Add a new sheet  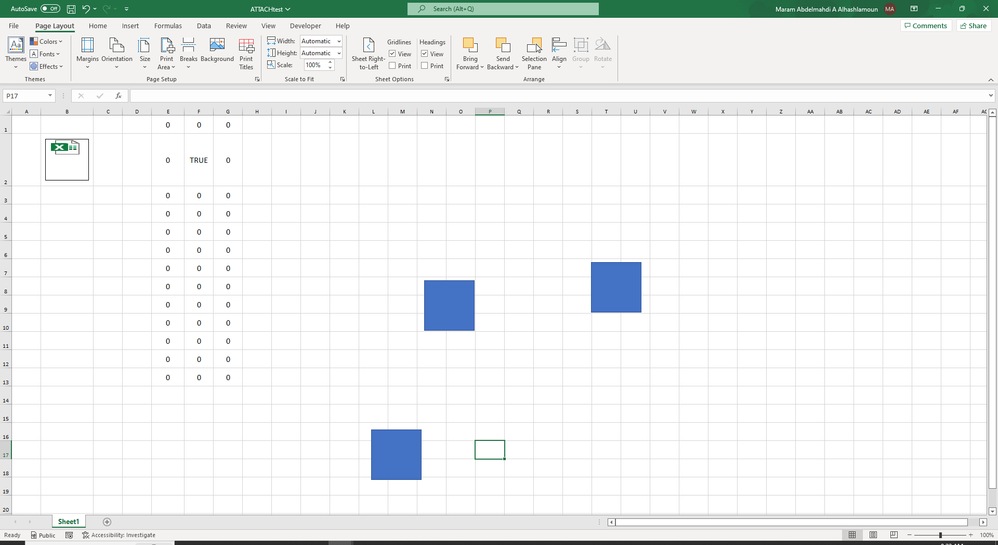tap(107, 521)
